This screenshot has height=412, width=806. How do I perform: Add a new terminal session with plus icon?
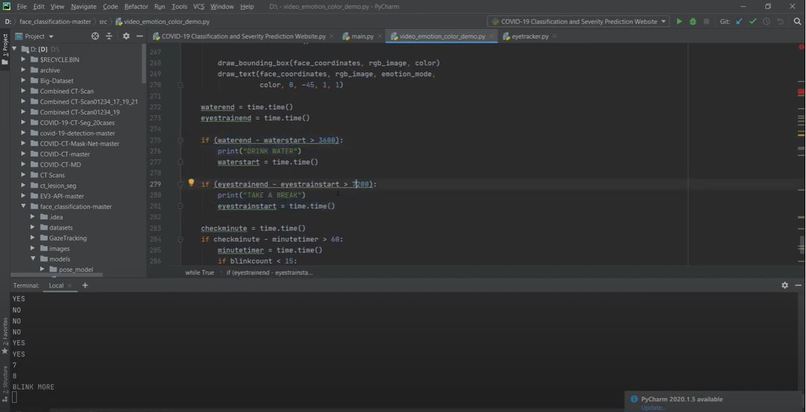pos(85,285)
